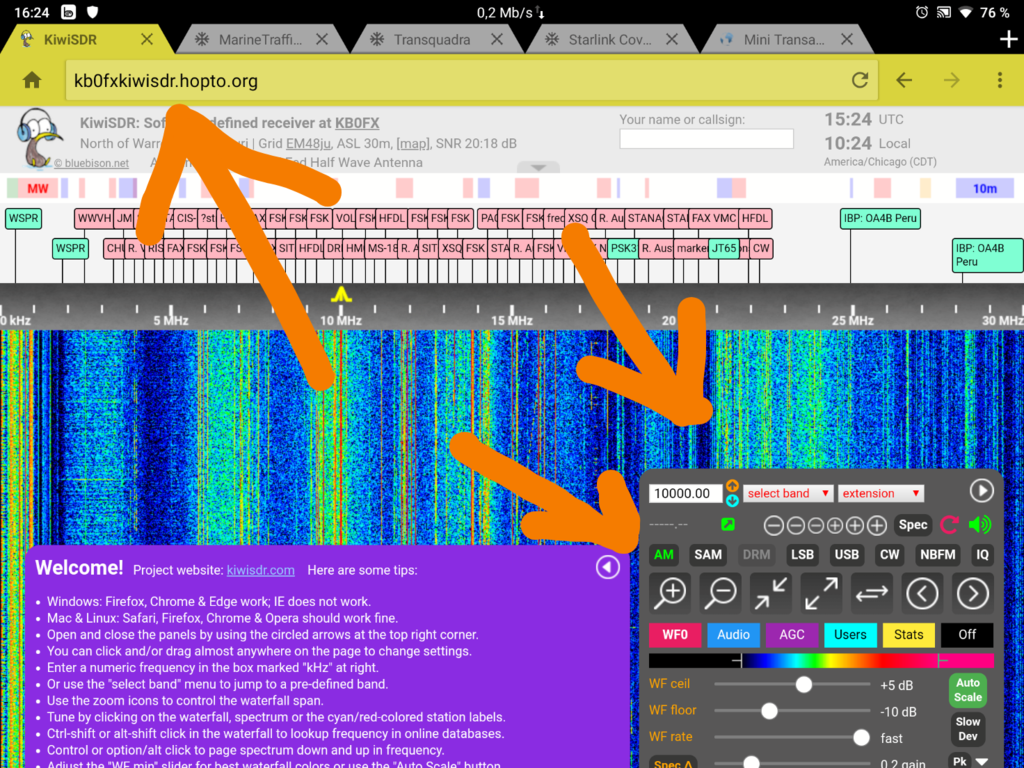
Task: Click the 10000.00 frequency entry box
Action: (686, 493)
